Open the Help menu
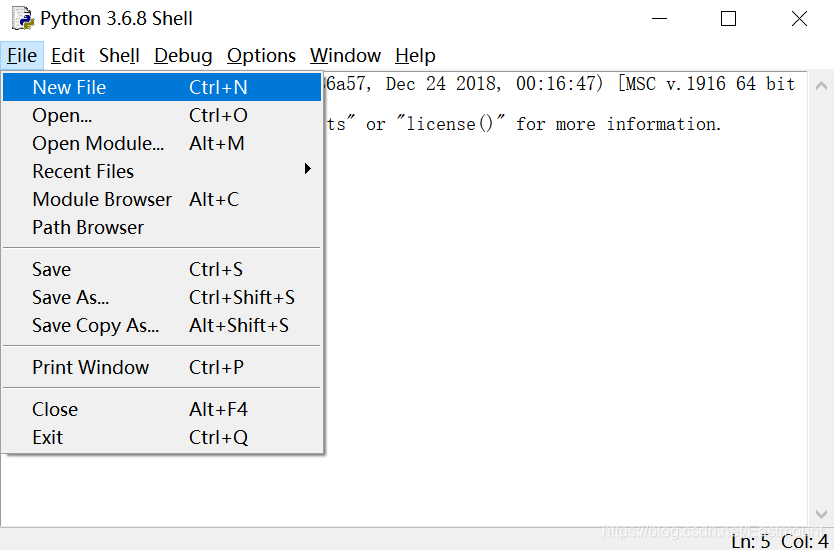Image resolution: width=834 pixels, height=550 pixels. tap(415, 56)
